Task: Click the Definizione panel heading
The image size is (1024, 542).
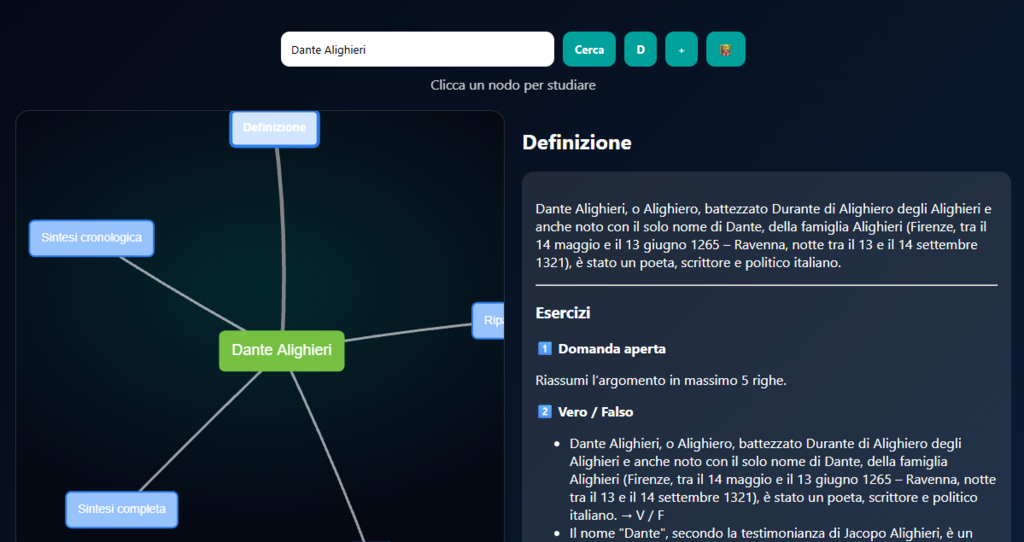Action: click(576, 142)
